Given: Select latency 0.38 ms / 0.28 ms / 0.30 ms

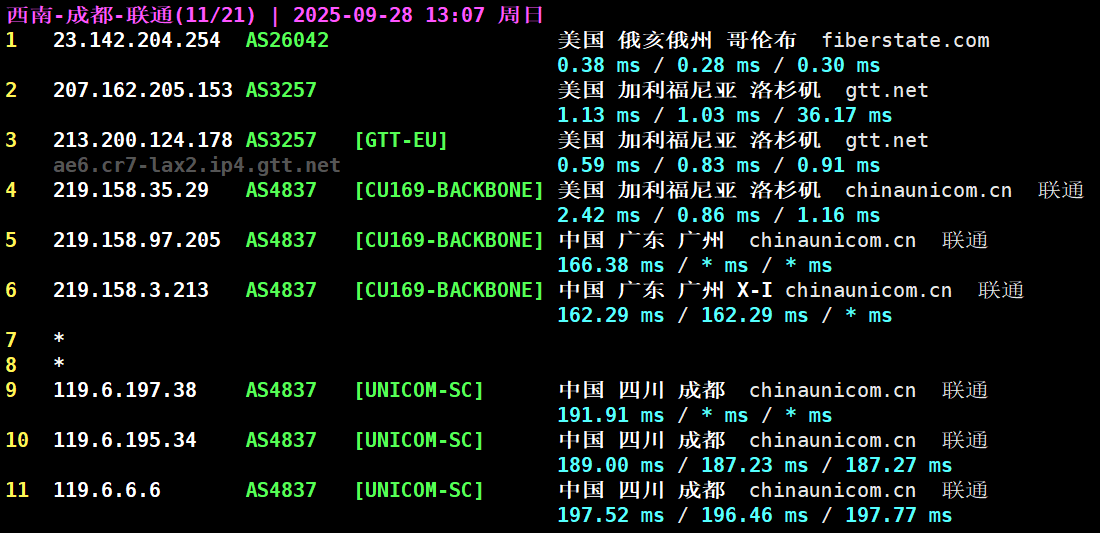Looking at the screenshot, I should tap(718, 66).
